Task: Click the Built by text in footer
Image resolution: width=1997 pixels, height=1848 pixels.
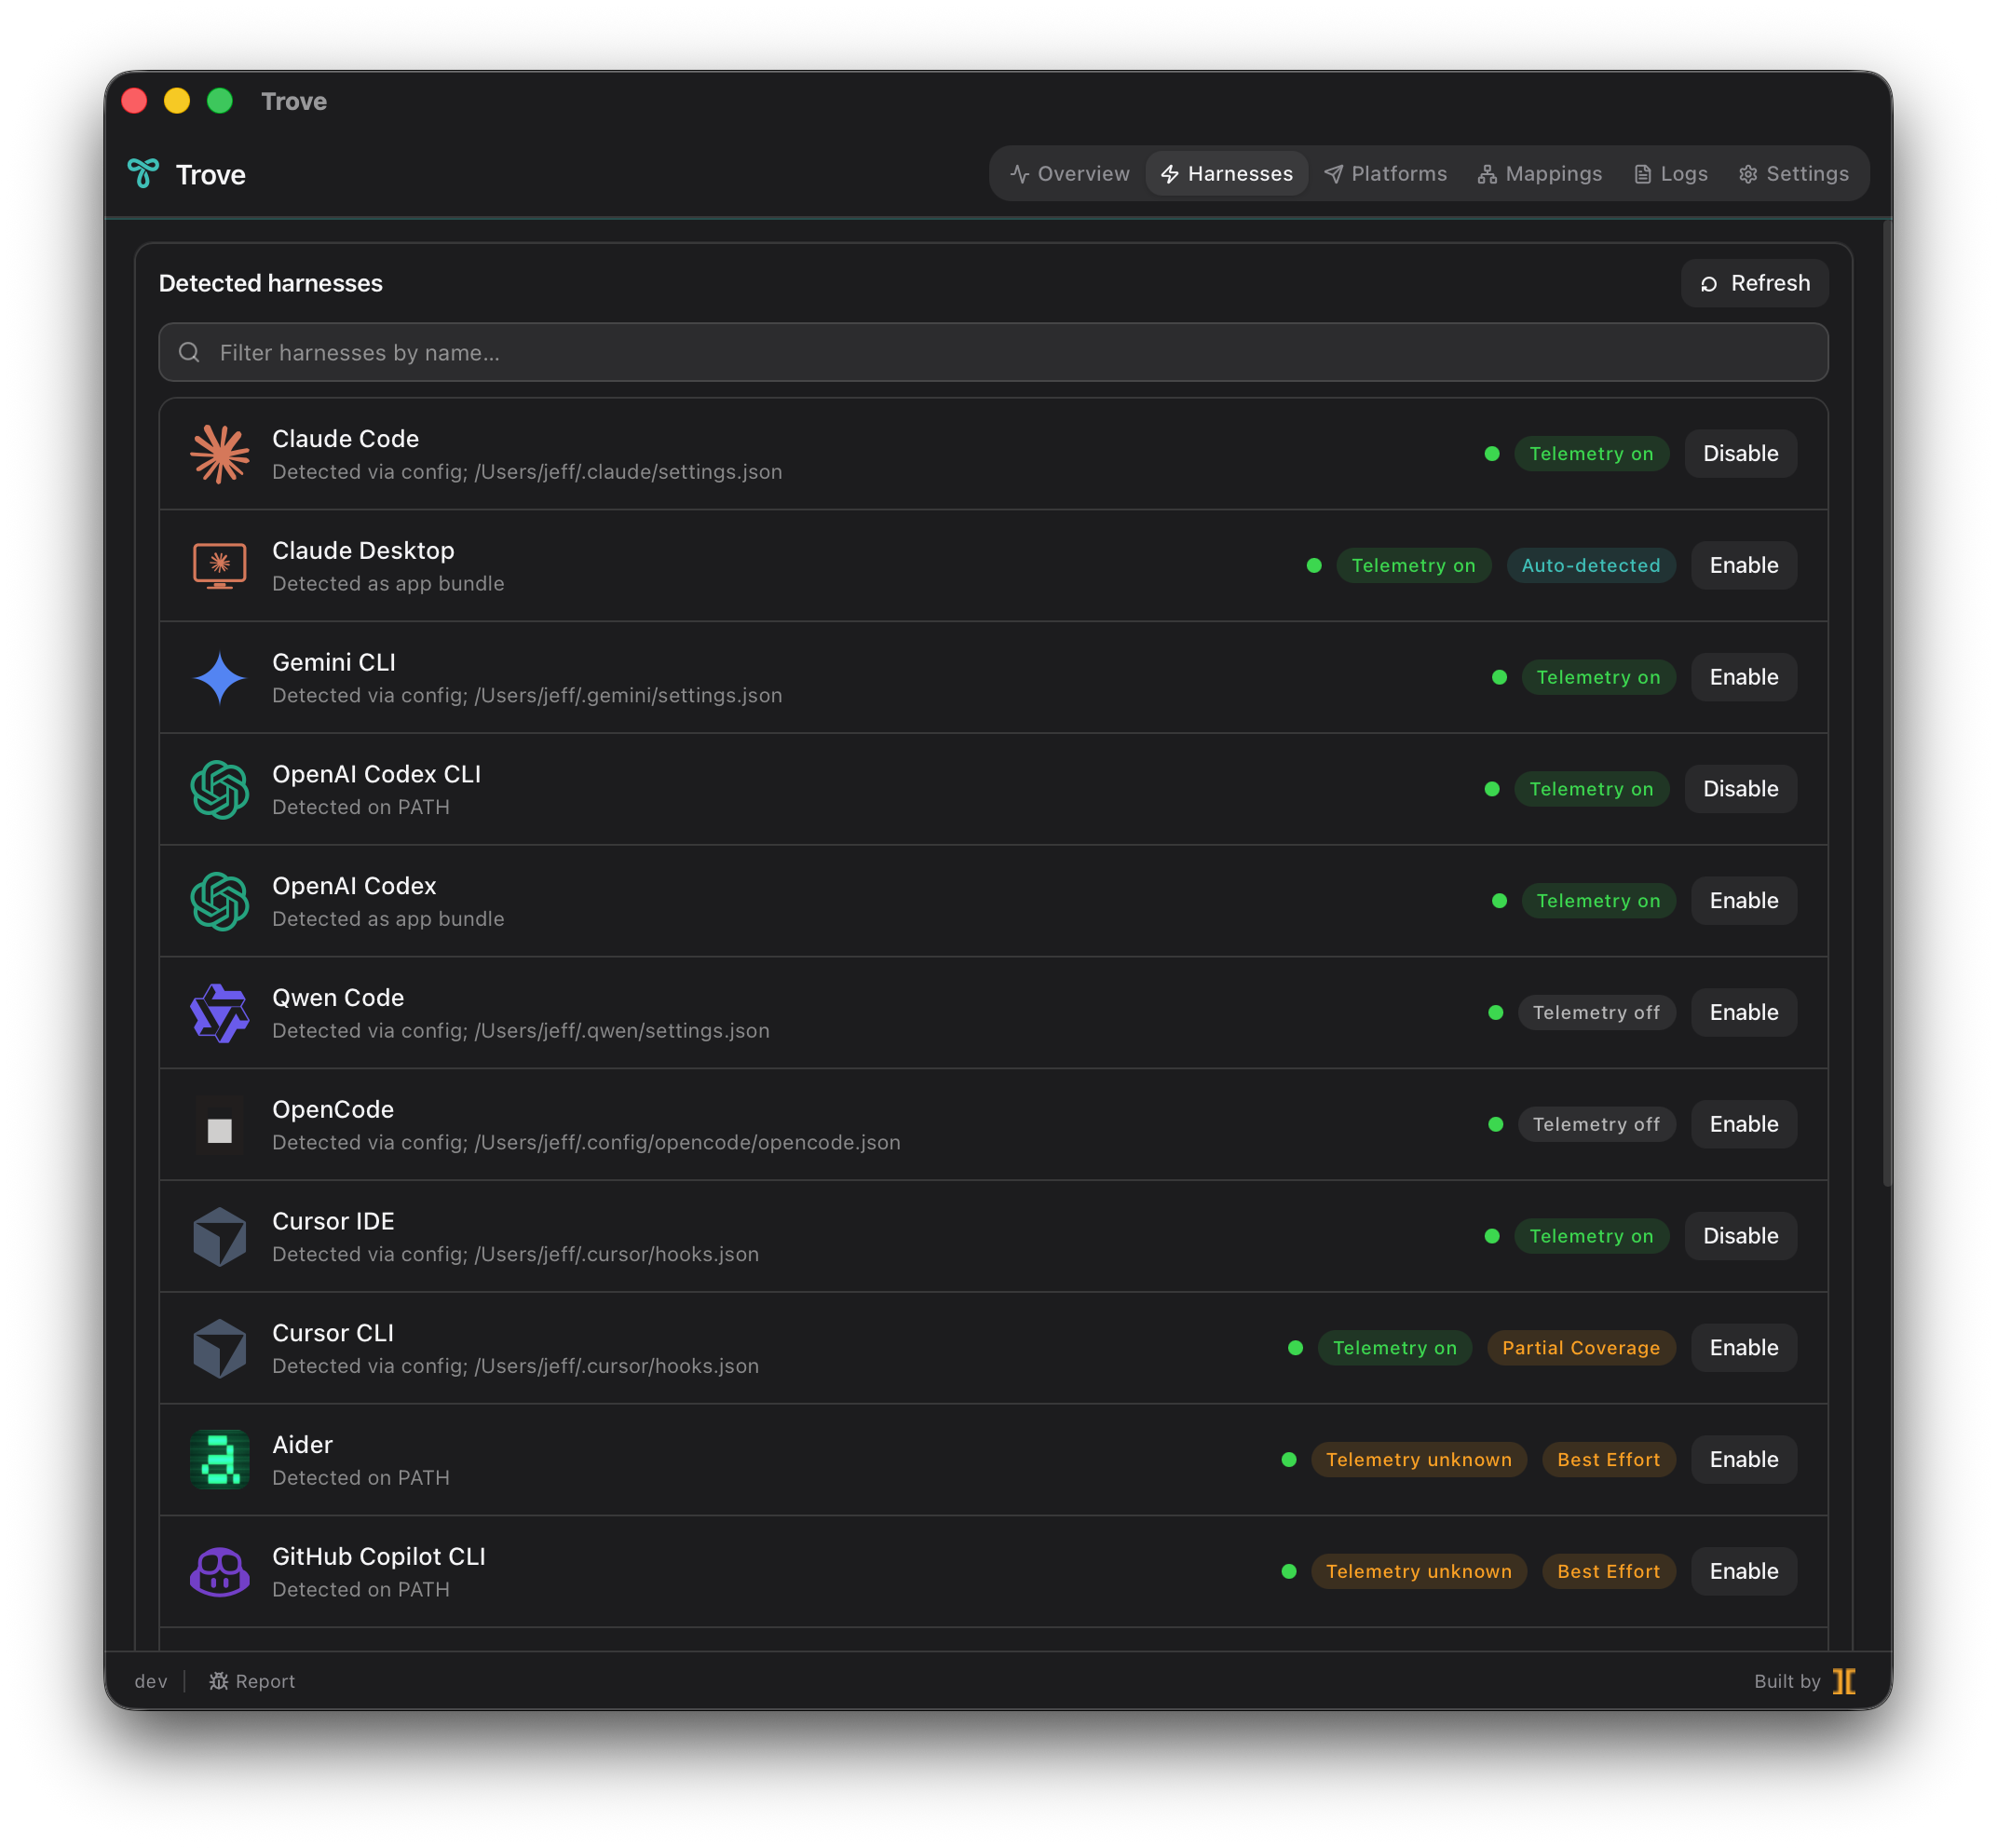Action: (x=1787, y=1681)
